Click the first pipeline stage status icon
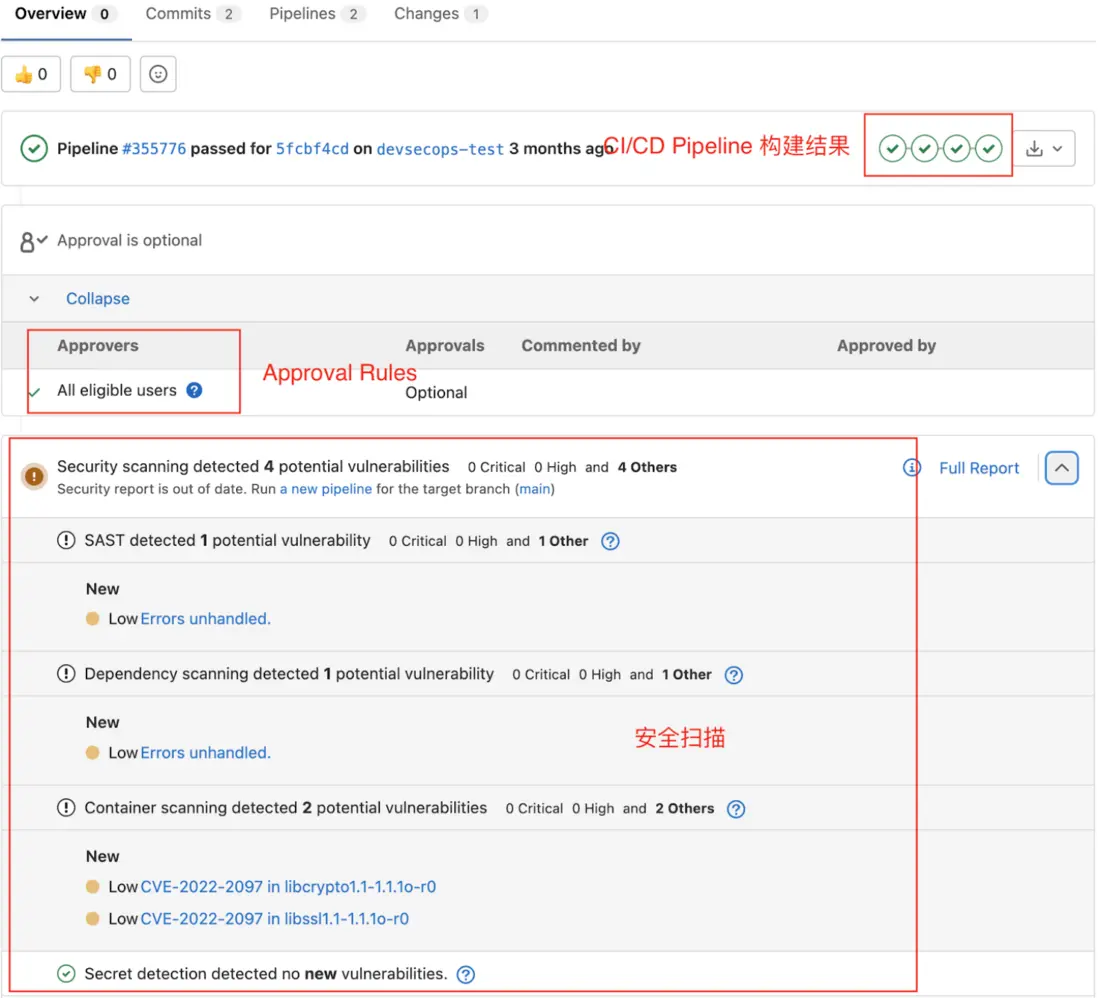This screenshot has width=1098, height=998. (892, 149)
